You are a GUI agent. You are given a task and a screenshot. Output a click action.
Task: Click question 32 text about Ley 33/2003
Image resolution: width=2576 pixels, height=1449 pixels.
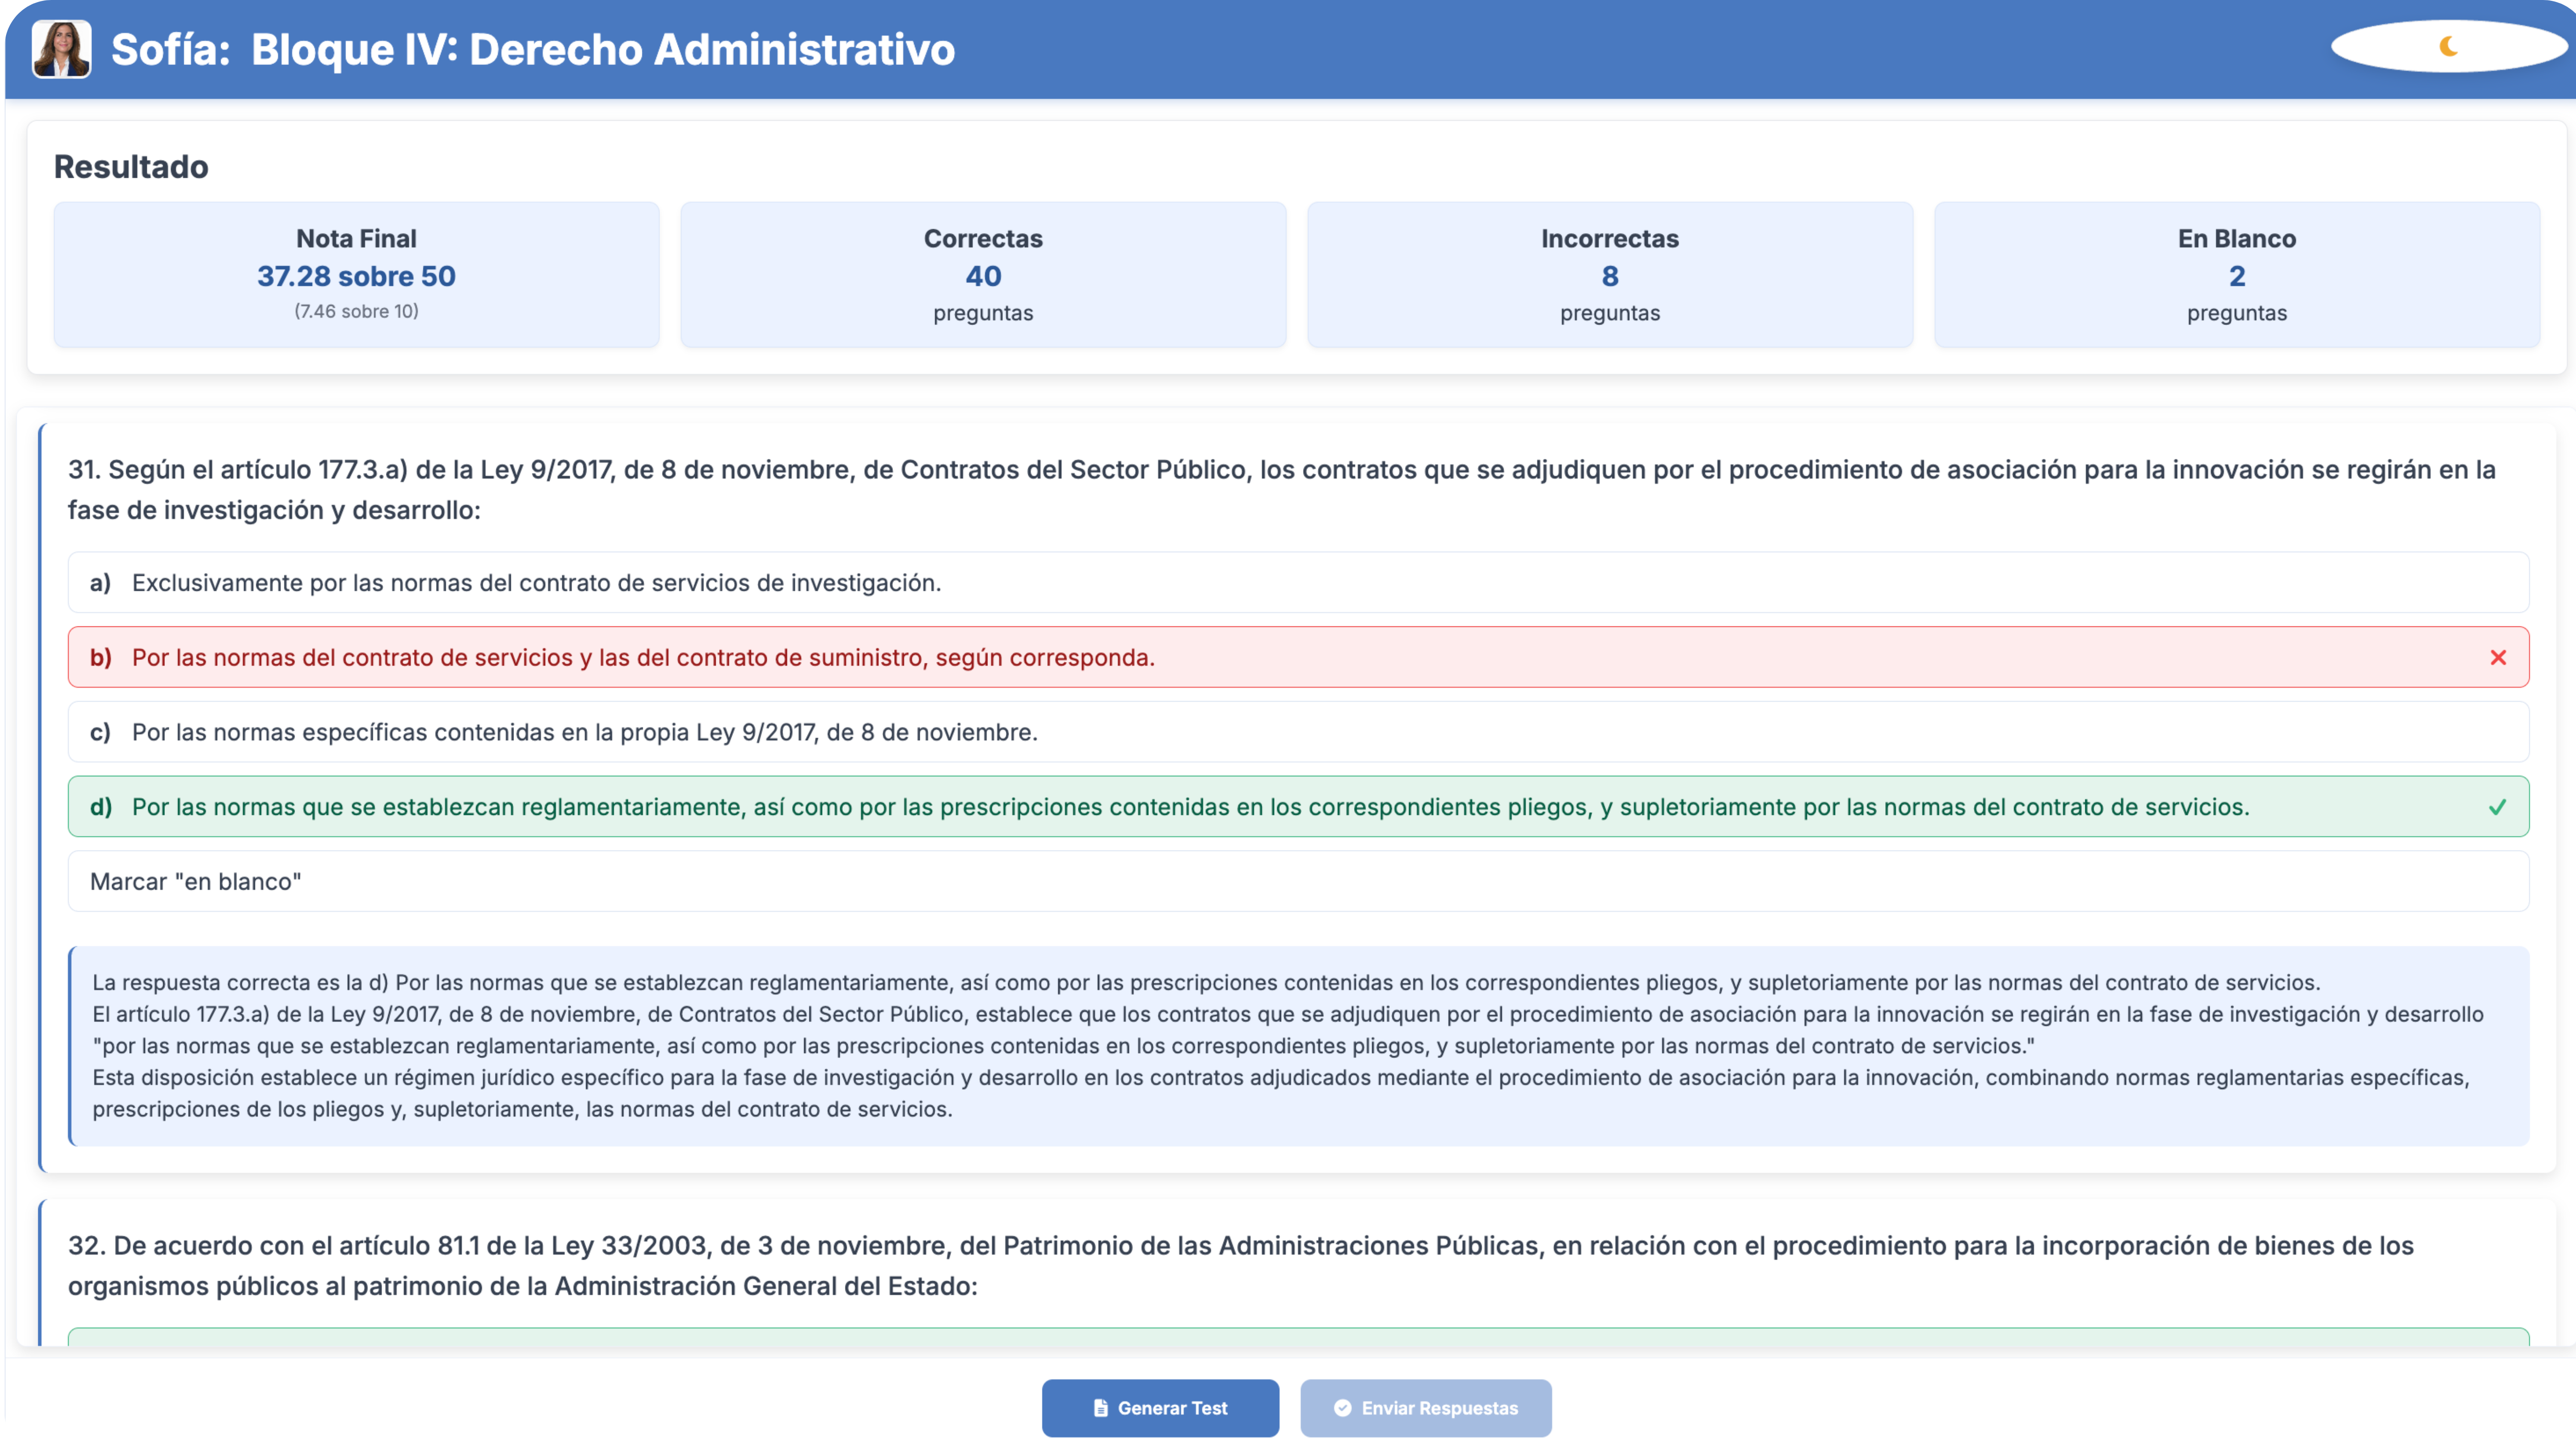(1241, 1266)
